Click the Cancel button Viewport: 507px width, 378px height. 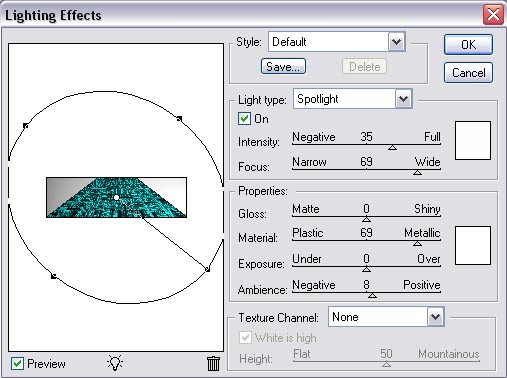468,73
